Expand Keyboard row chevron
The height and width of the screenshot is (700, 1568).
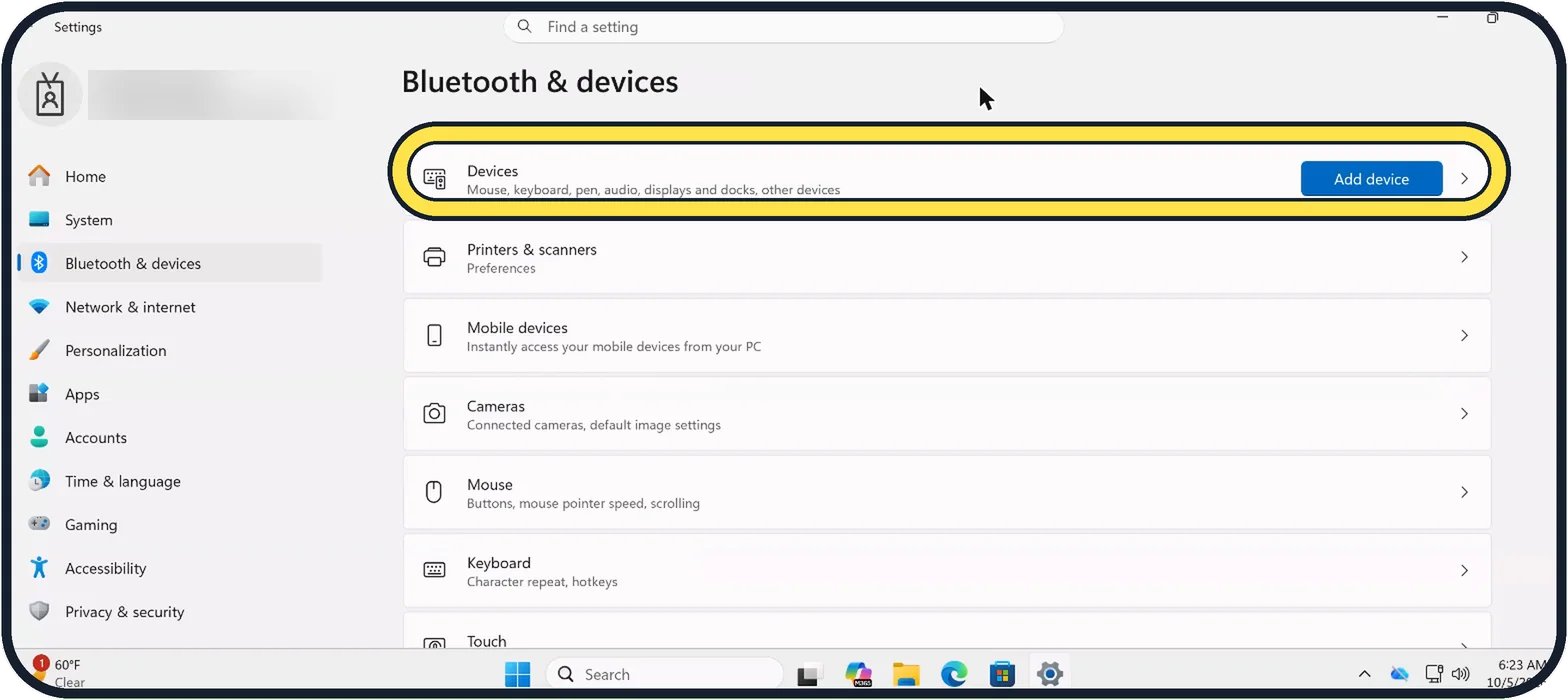[1464, 570]
